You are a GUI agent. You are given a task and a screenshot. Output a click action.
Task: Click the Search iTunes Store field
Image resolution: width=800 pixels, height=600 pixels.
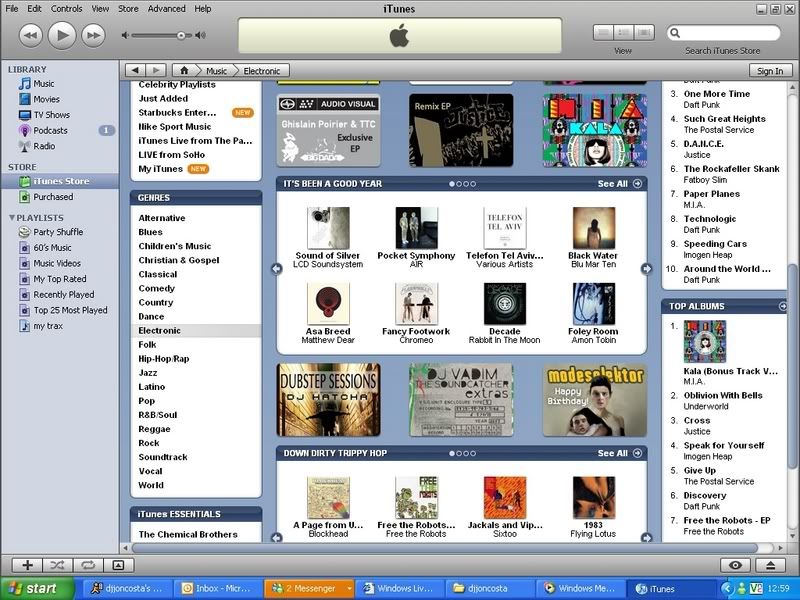(x=723, y=33)
